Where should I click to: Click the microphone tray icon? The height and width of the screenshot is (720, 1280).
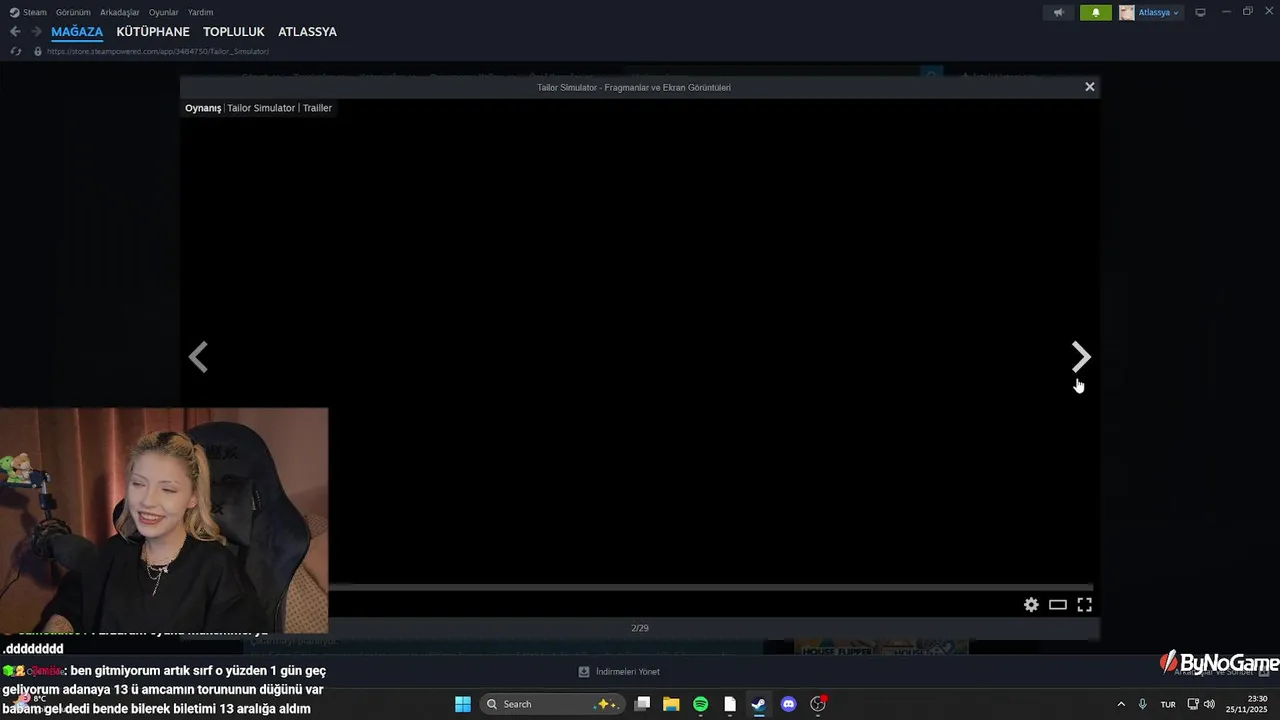click(1142, 704)
